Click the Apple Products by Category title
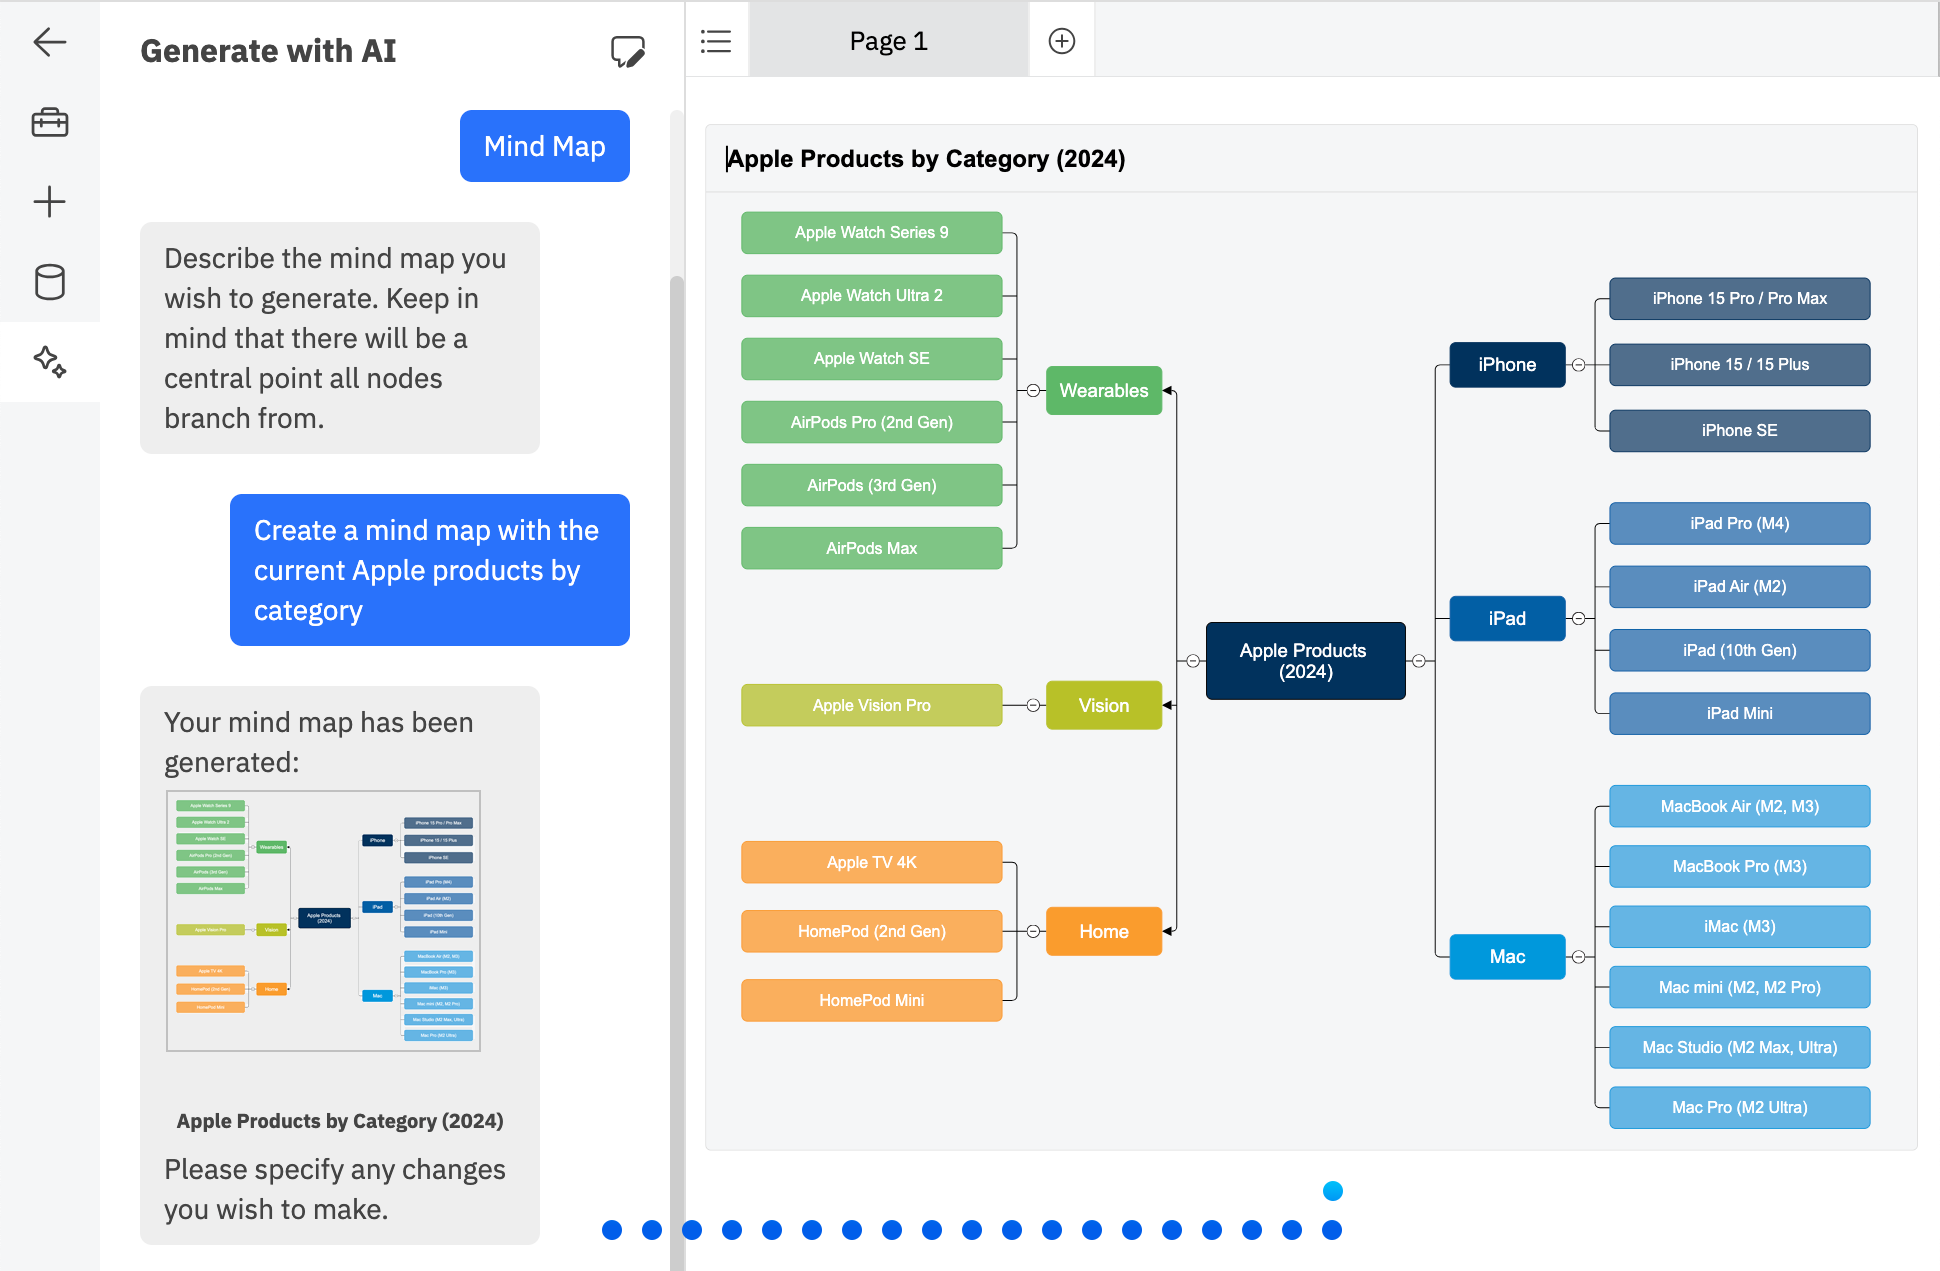Screen dimensions: 1940x1271 pos(926,158)
